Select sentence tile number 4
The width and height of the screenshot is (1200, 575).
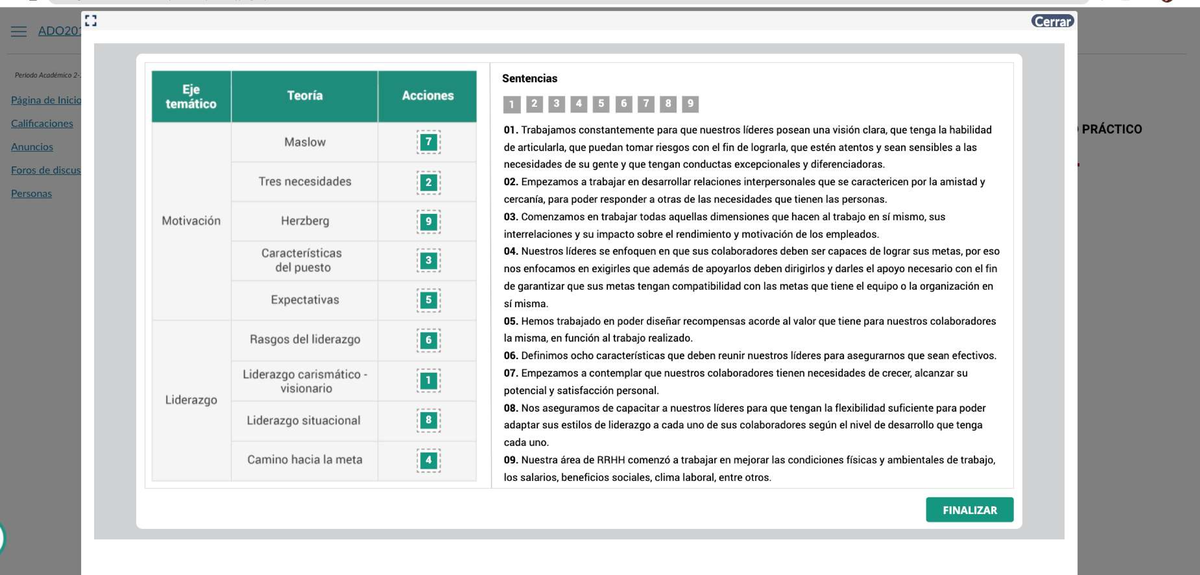pyautogui.click(x=579, y=103)
